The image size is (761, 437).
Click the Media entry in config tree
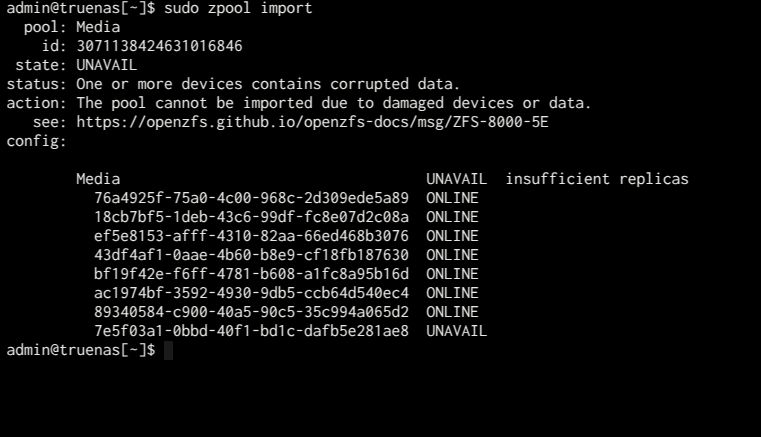(x=98, y=179)
